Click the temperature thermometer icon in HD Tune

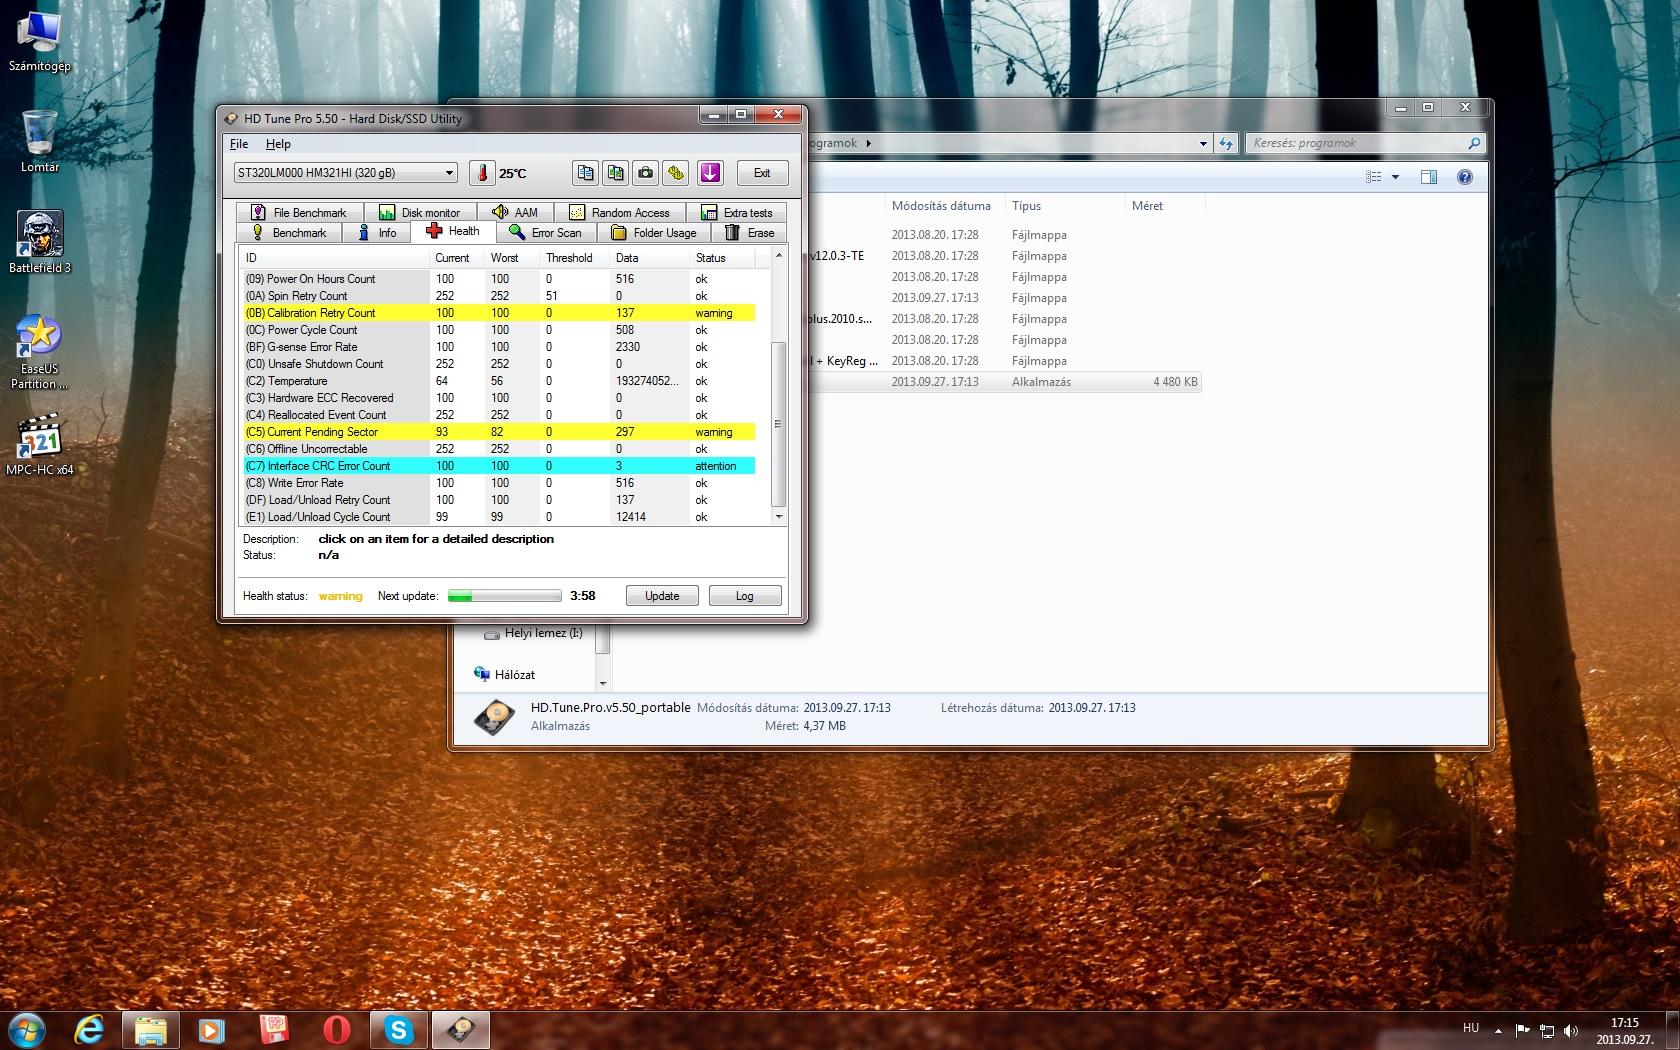[482, 173]
